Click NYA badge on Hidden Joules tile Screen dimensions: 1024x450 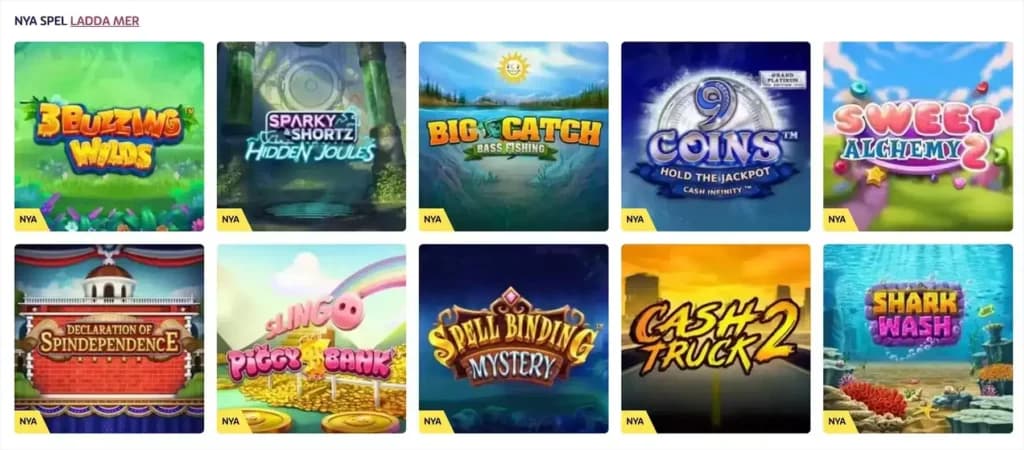[232, 219]
